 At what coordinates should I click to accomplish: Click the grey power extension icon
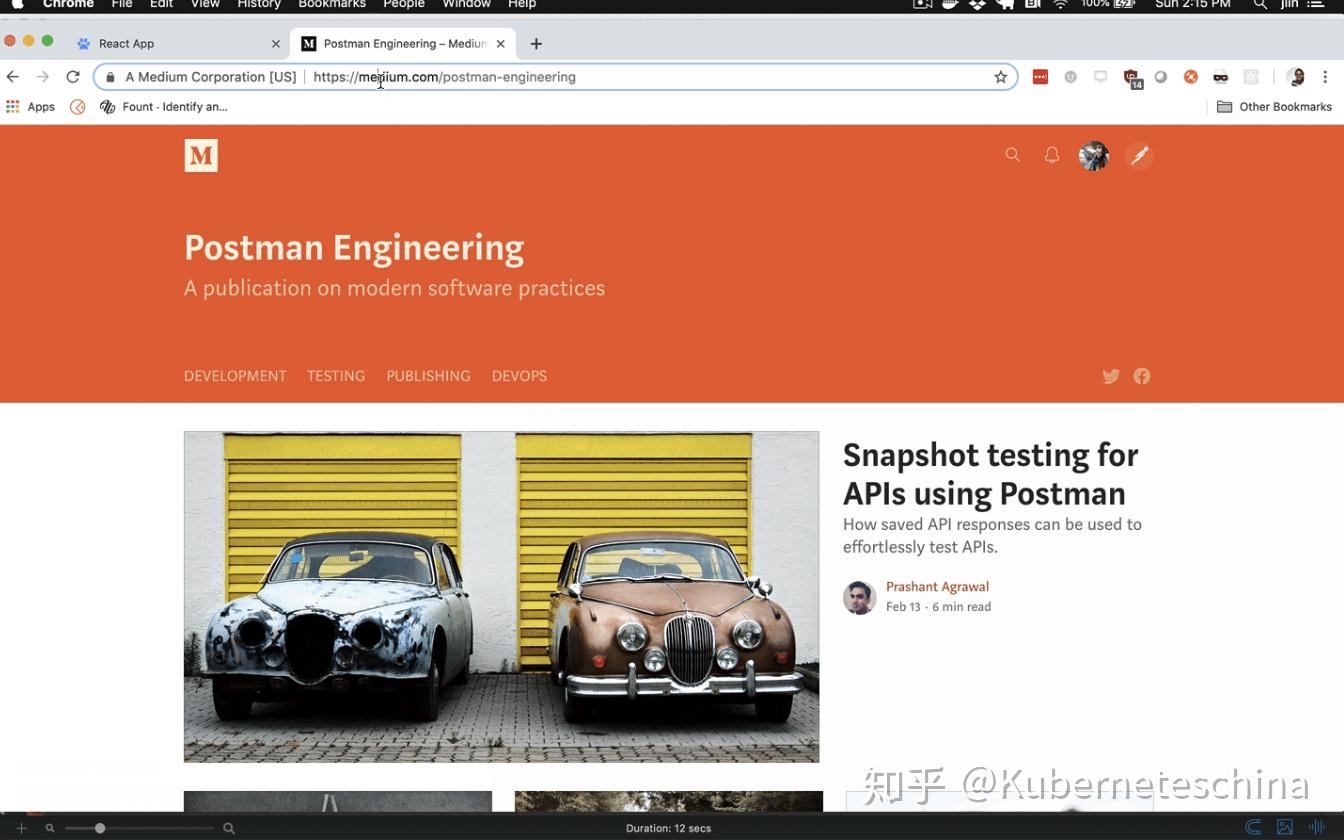point(1070,77)
